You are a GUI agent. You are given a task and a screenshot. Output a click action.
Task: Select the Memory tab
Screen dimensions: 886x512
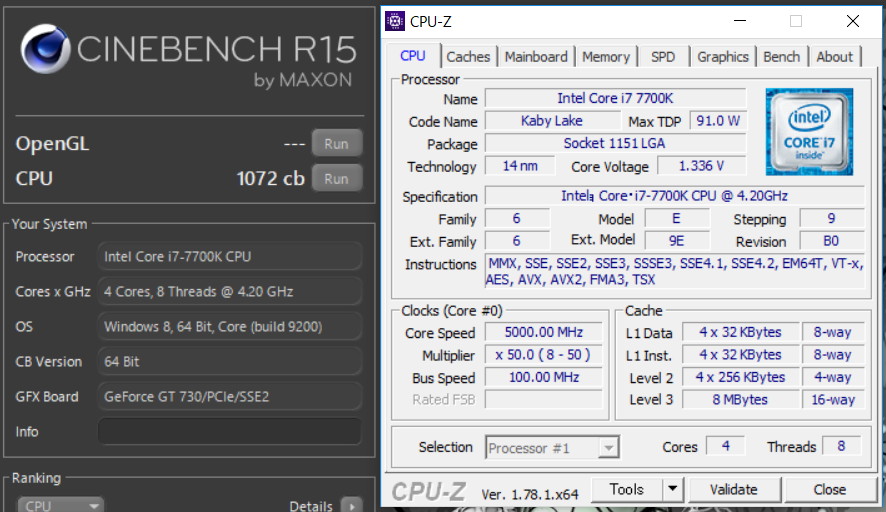[x=606, y=57]
